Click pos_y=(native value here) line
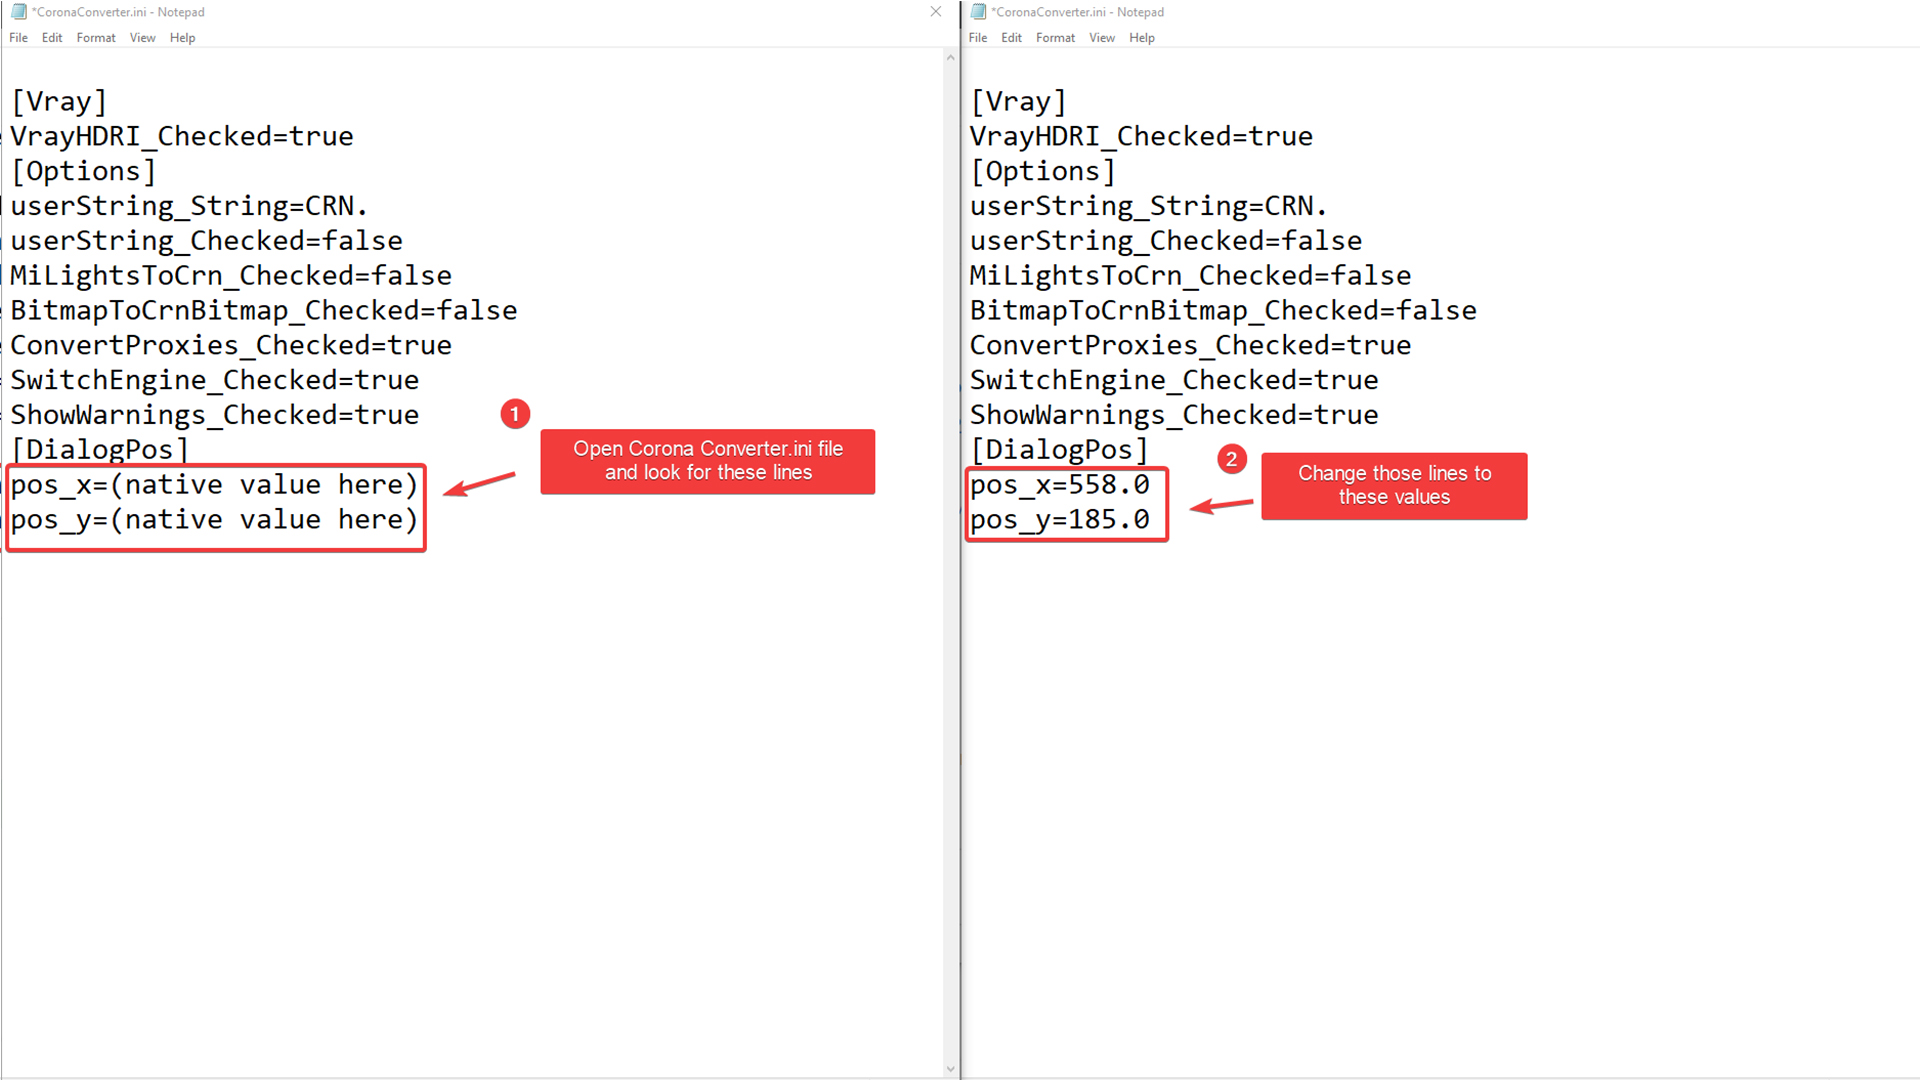Viewport: 1920px width, 1080px height. click(214, 521)
